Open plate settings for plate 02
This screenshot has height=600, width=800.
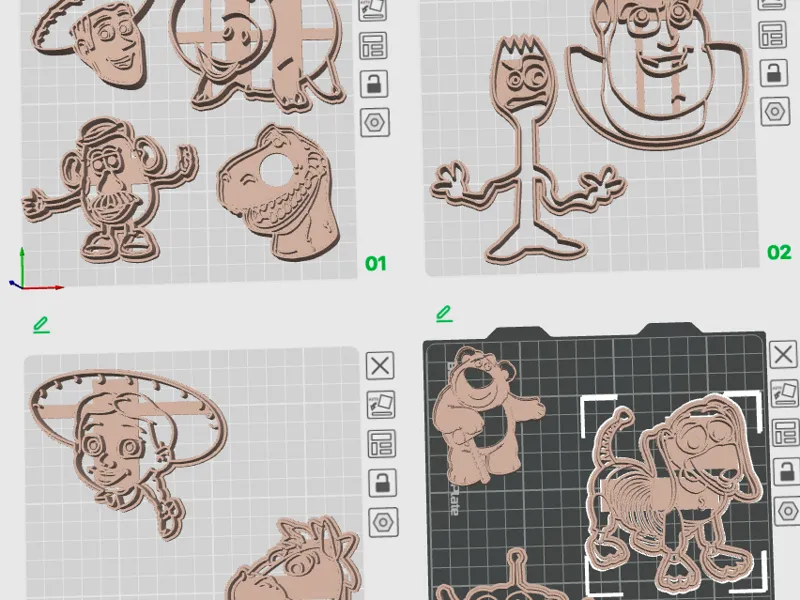tap(776, 111)
